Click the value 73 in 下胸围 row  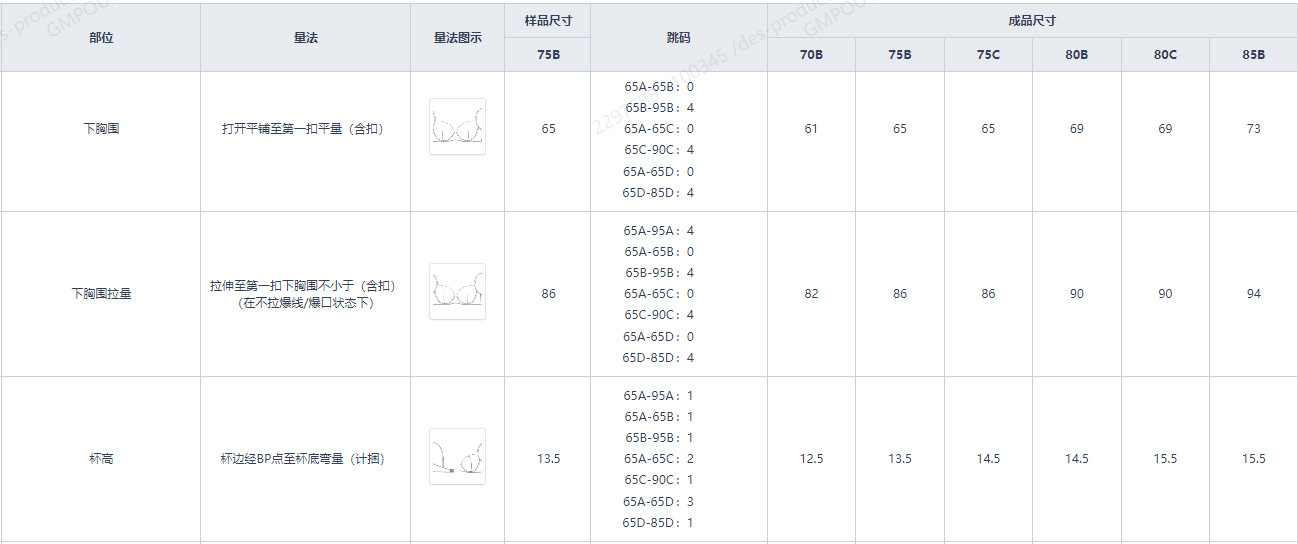[x=1254, y=129]
